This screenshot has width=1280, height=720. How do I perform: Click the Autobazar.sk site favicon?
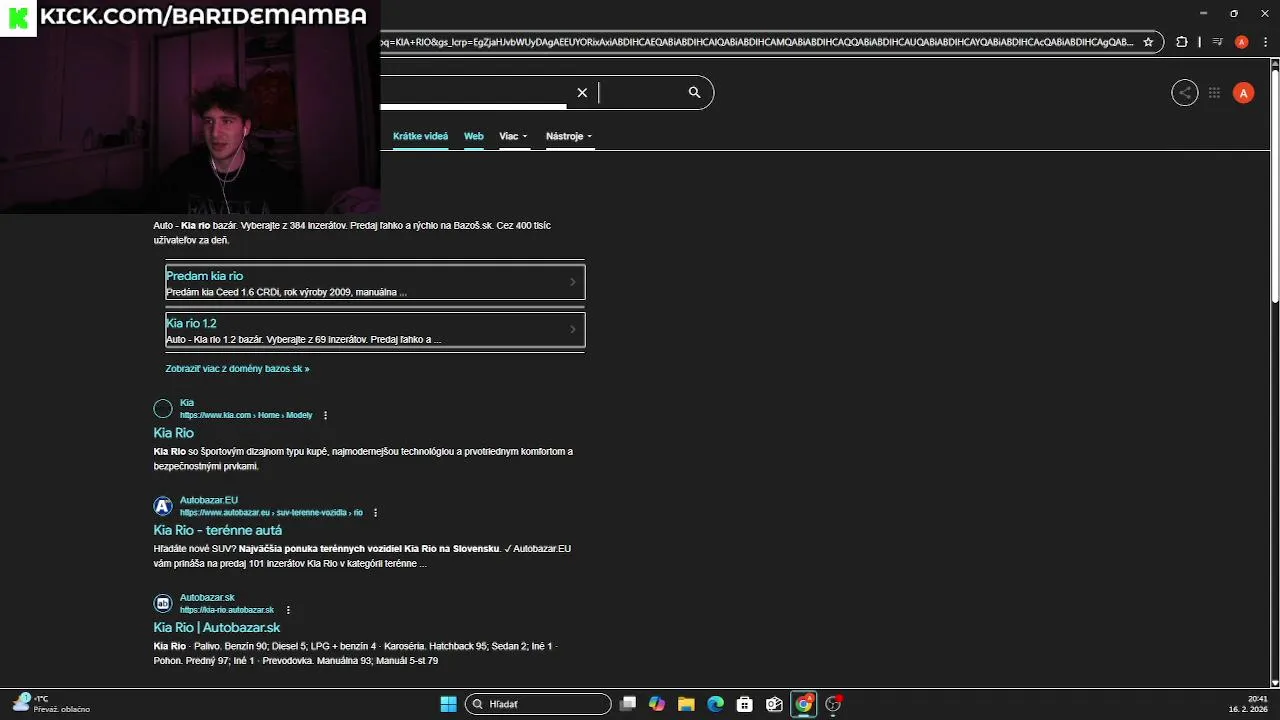tap(163, 603)
